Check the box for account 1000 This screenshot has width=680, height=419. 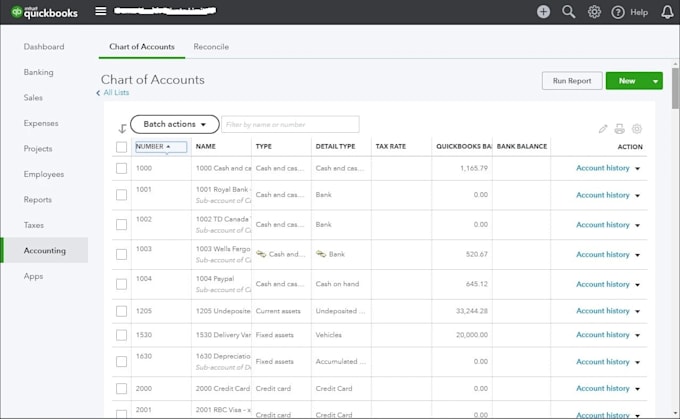(x=121, y=168)
